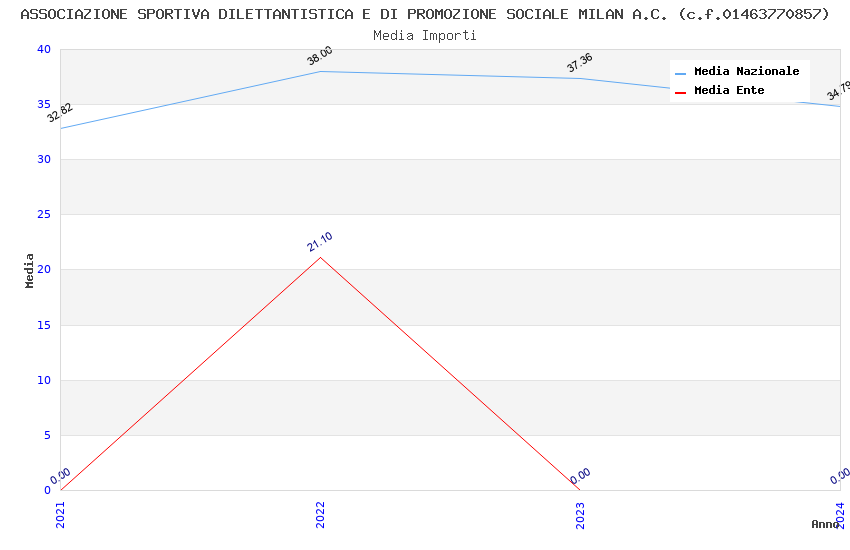Screen dimensions: 850x550
Task: Click the 2021 x-axis year label
Action: [60, 514]
